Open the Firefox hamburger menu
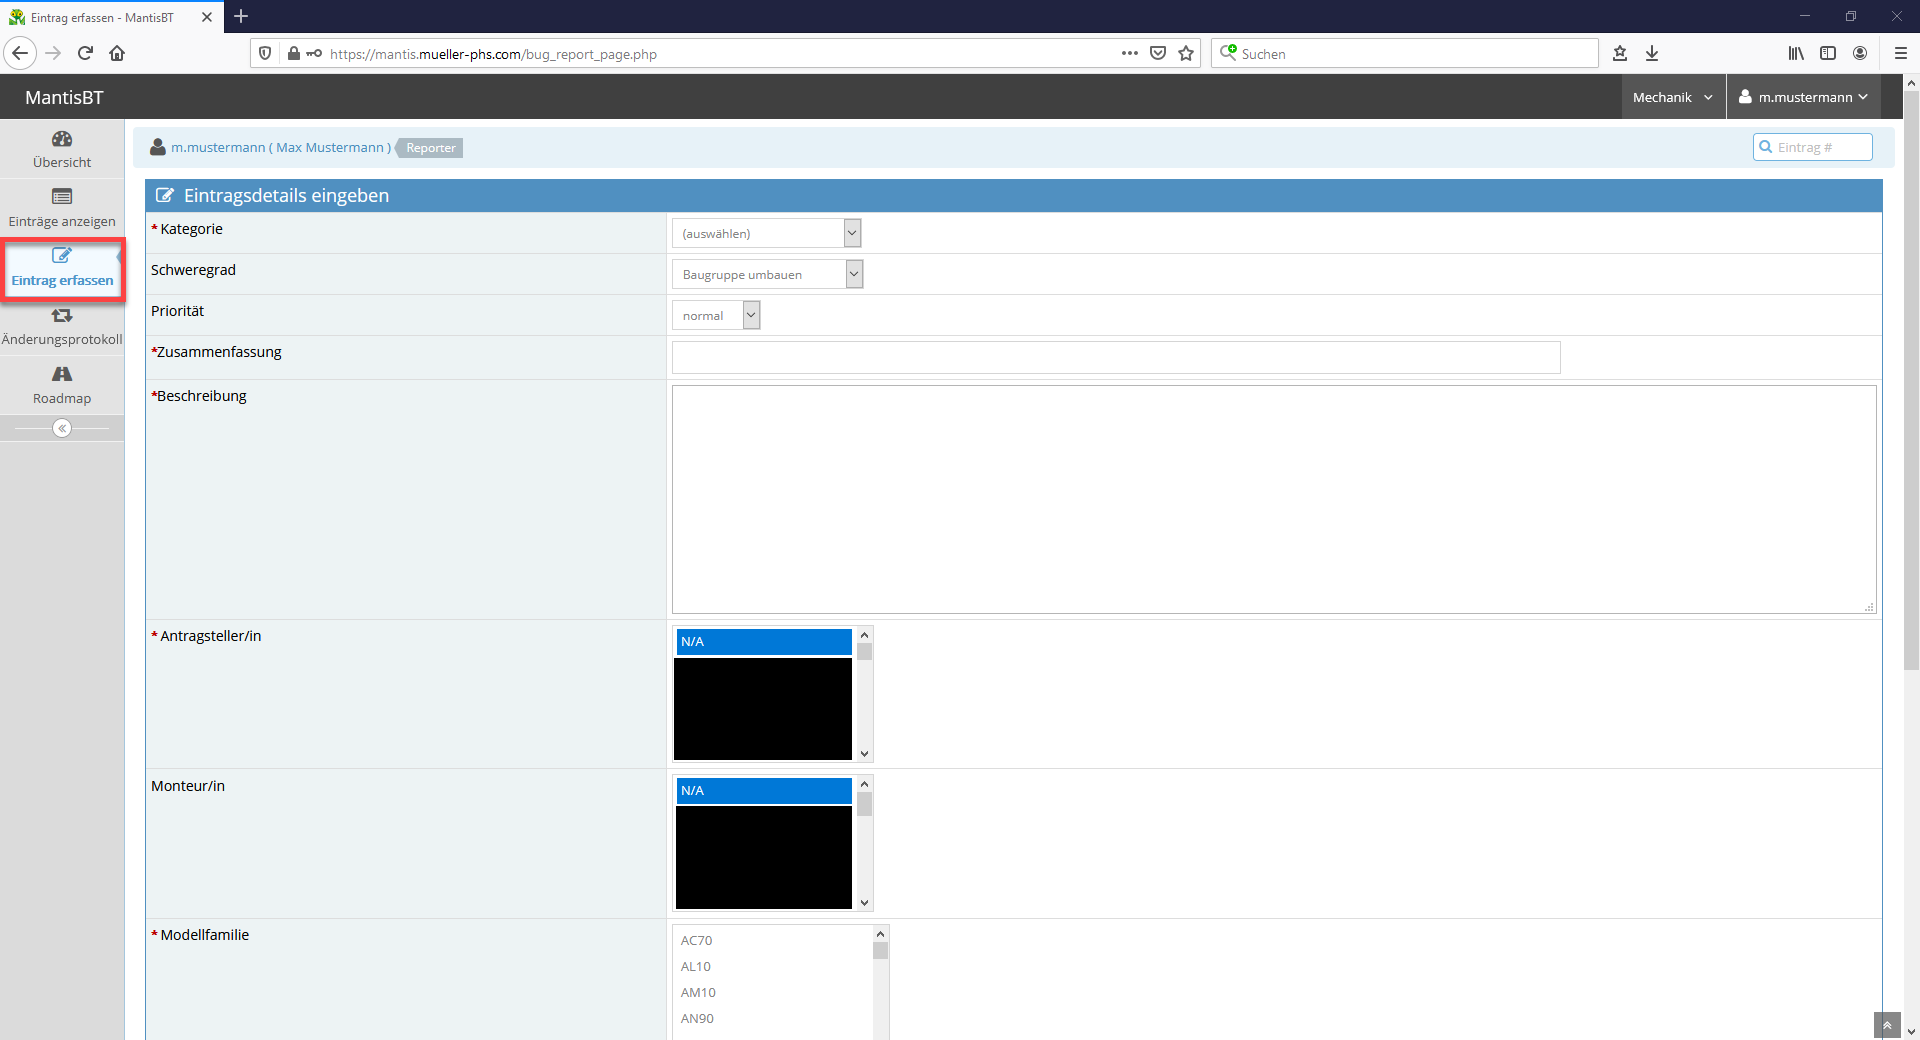This screenshot has height=1040, width=1920. pos(1900,53)
